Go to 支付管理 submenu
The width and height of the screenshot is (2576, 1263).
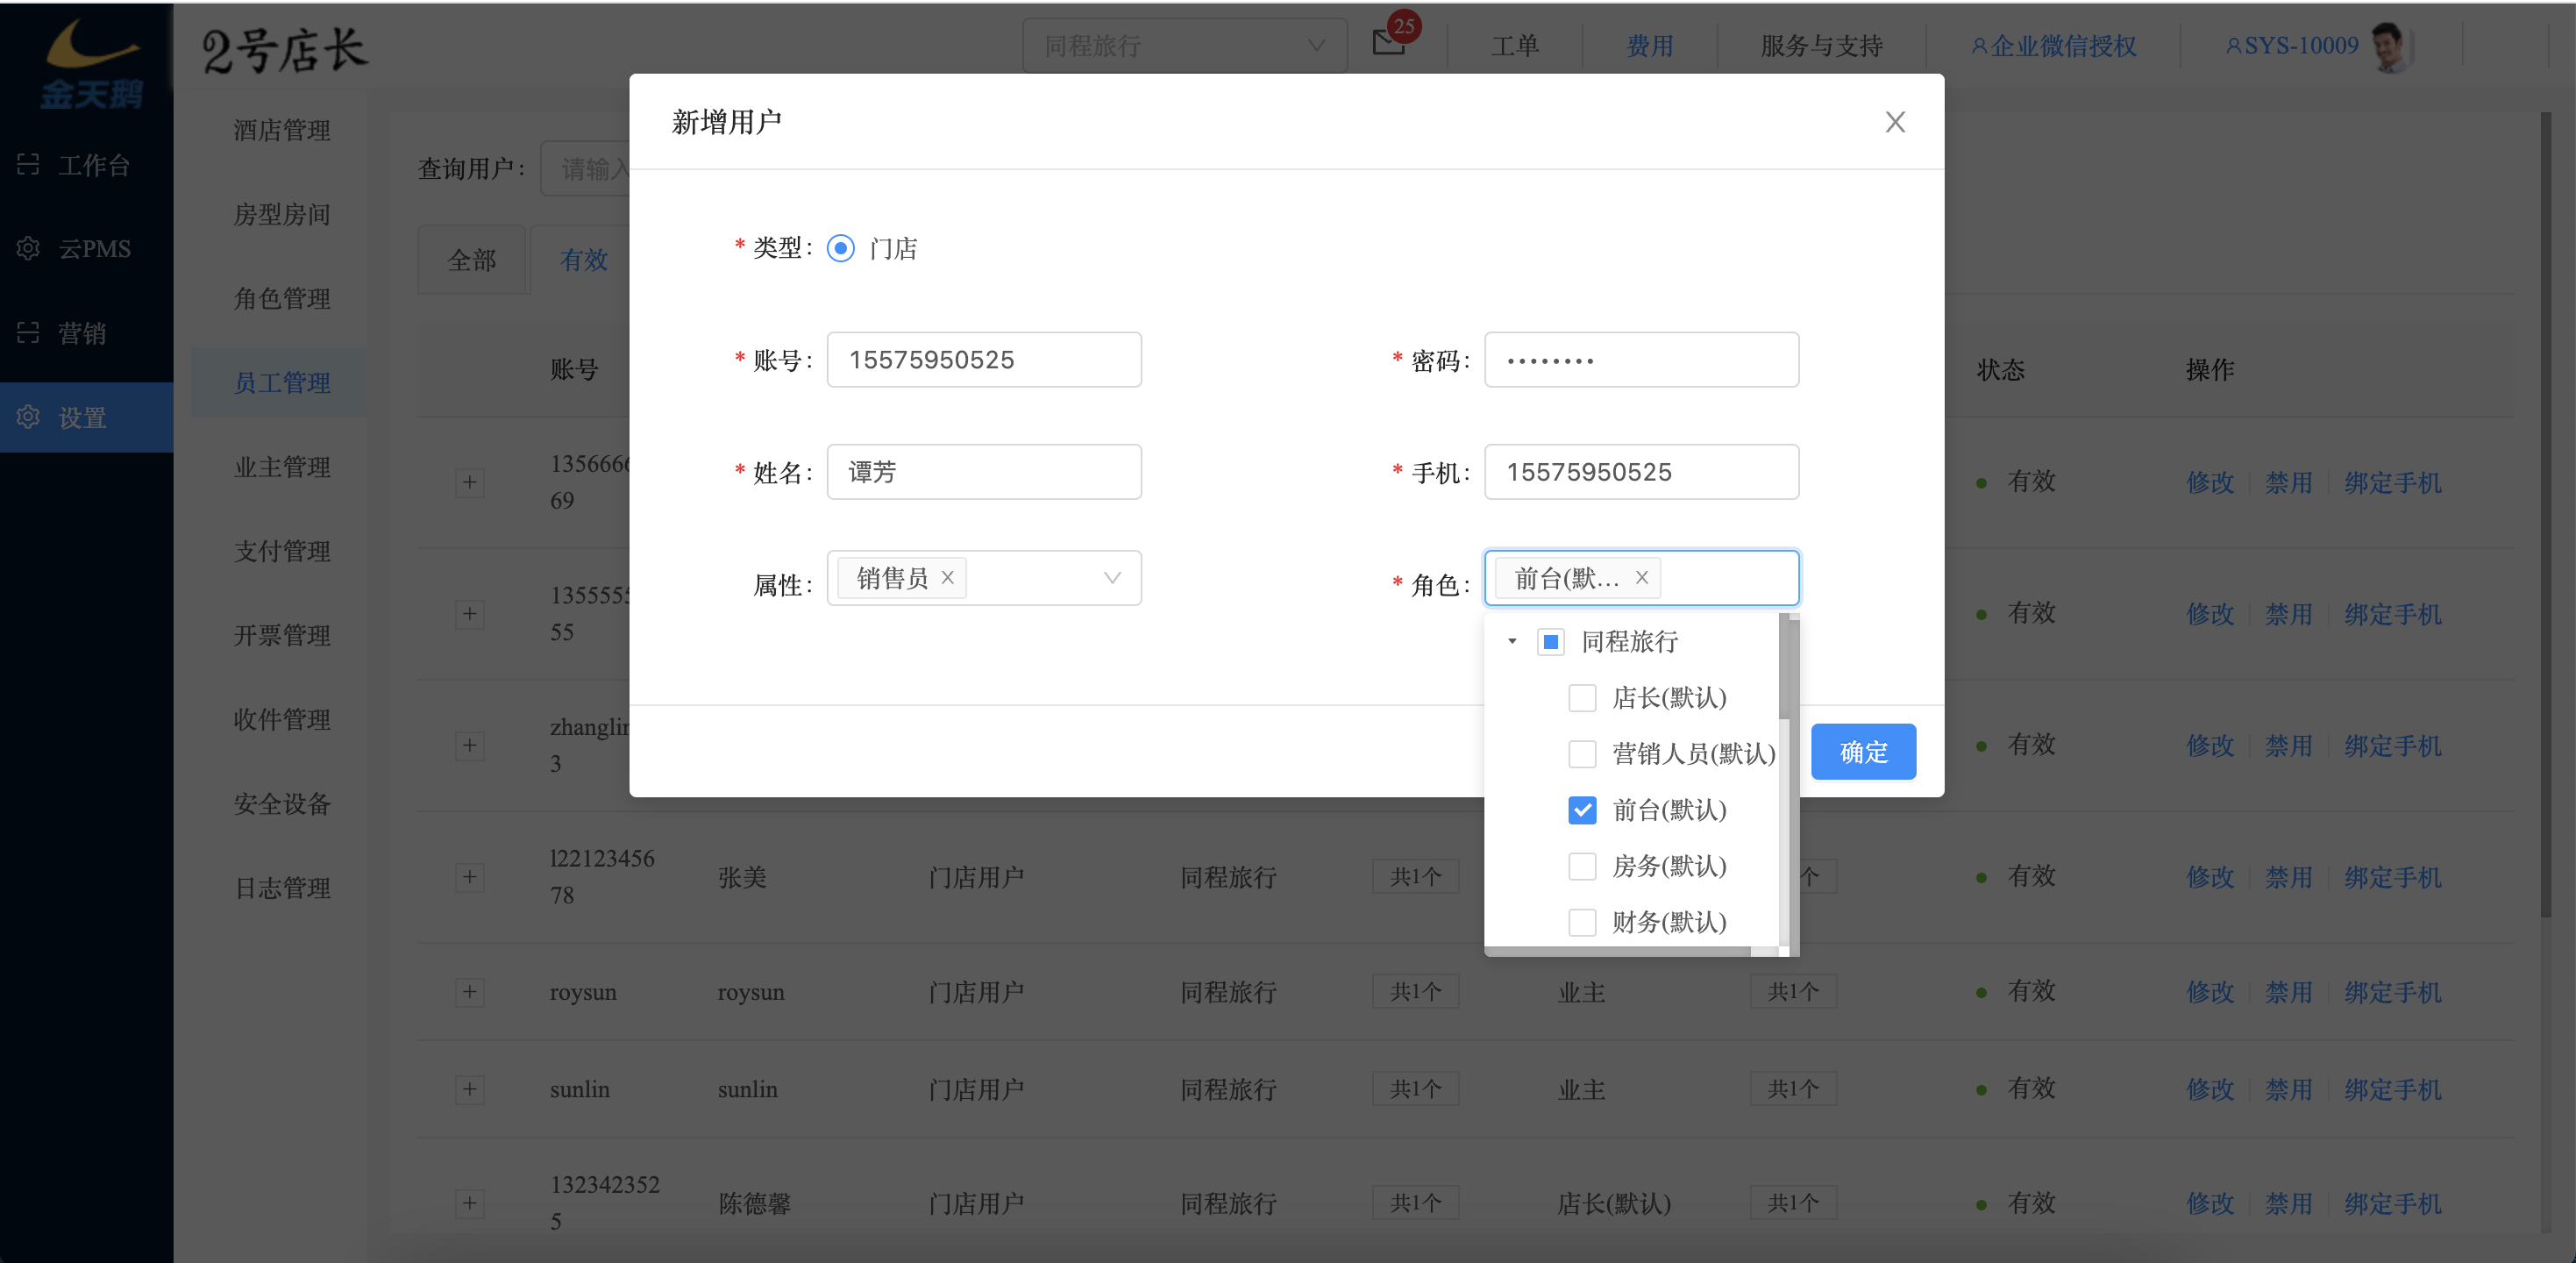281,551
